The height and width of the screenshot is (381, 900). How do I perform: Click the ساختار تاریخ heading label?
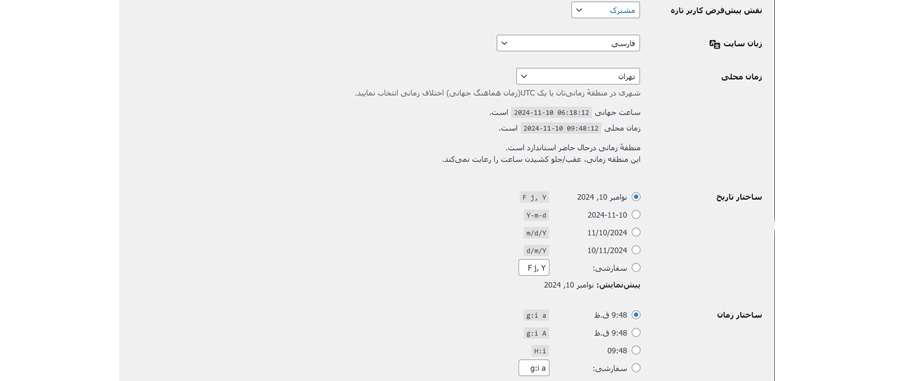[739, 197]
